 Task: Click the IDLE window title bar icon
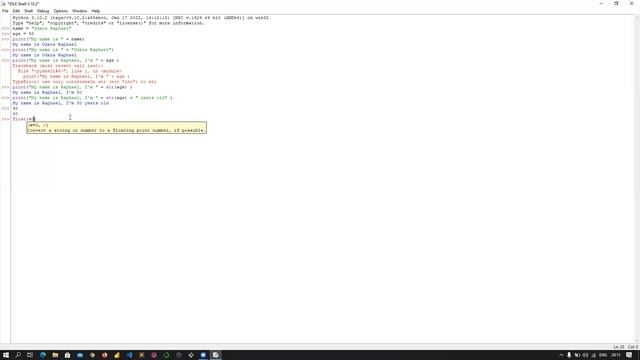[x=3, y=4]
